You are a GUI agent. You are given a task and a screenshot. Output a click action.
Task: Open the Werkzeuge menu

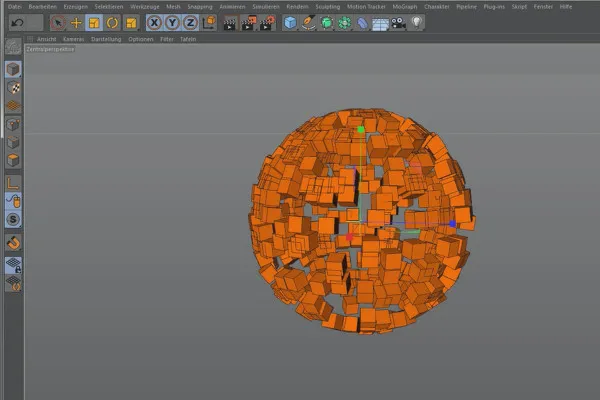(145, 7)
